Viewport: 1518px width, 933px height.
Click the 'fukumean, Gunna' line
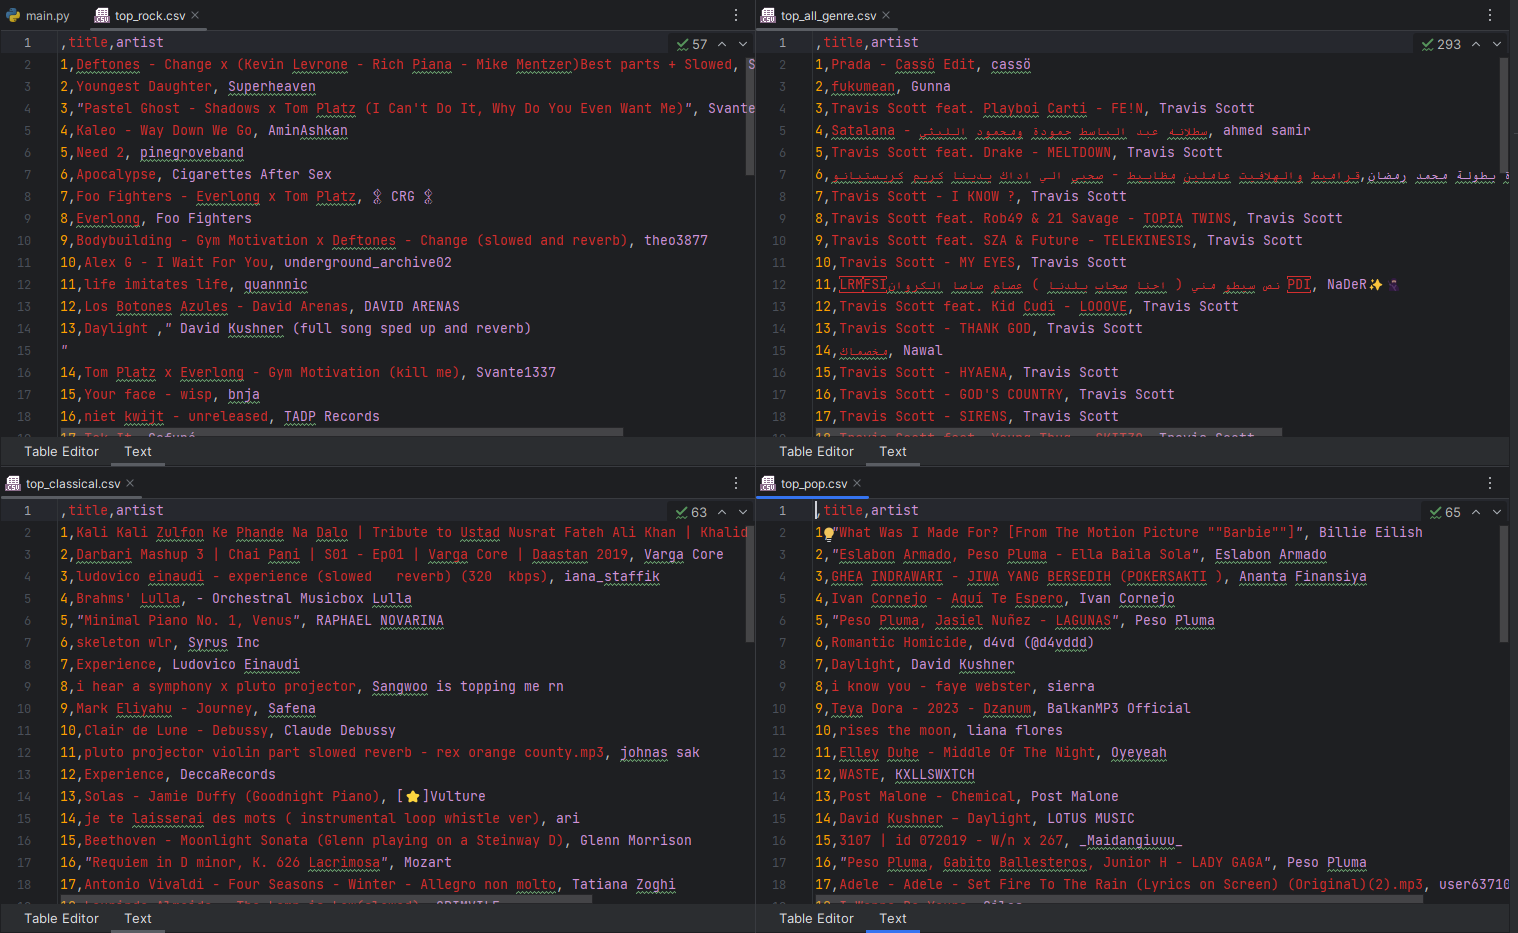point(882,87)
